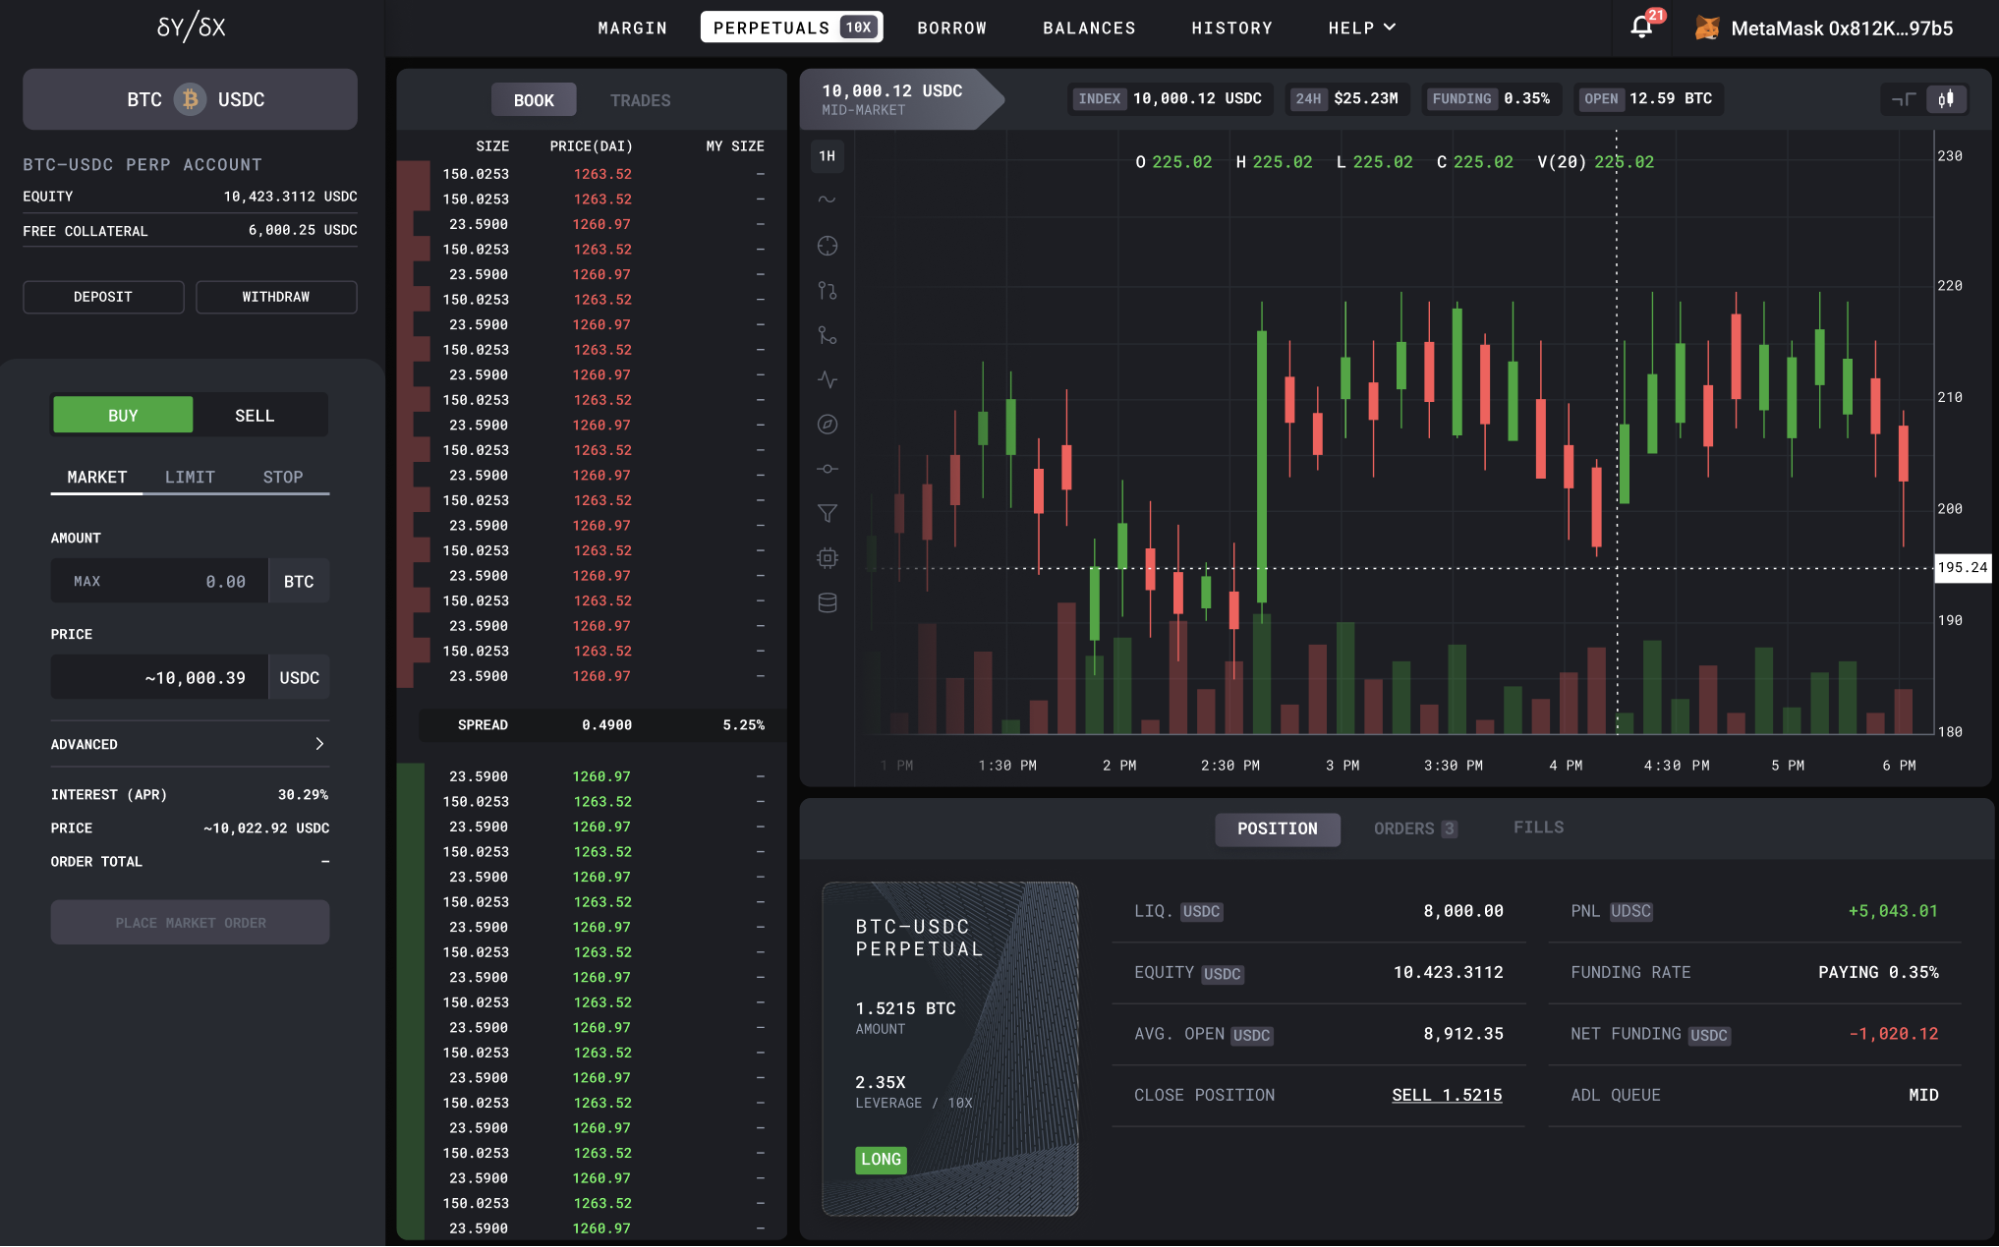
Task: Open the HELP dropdown menu
Action: pos(1361,28)
